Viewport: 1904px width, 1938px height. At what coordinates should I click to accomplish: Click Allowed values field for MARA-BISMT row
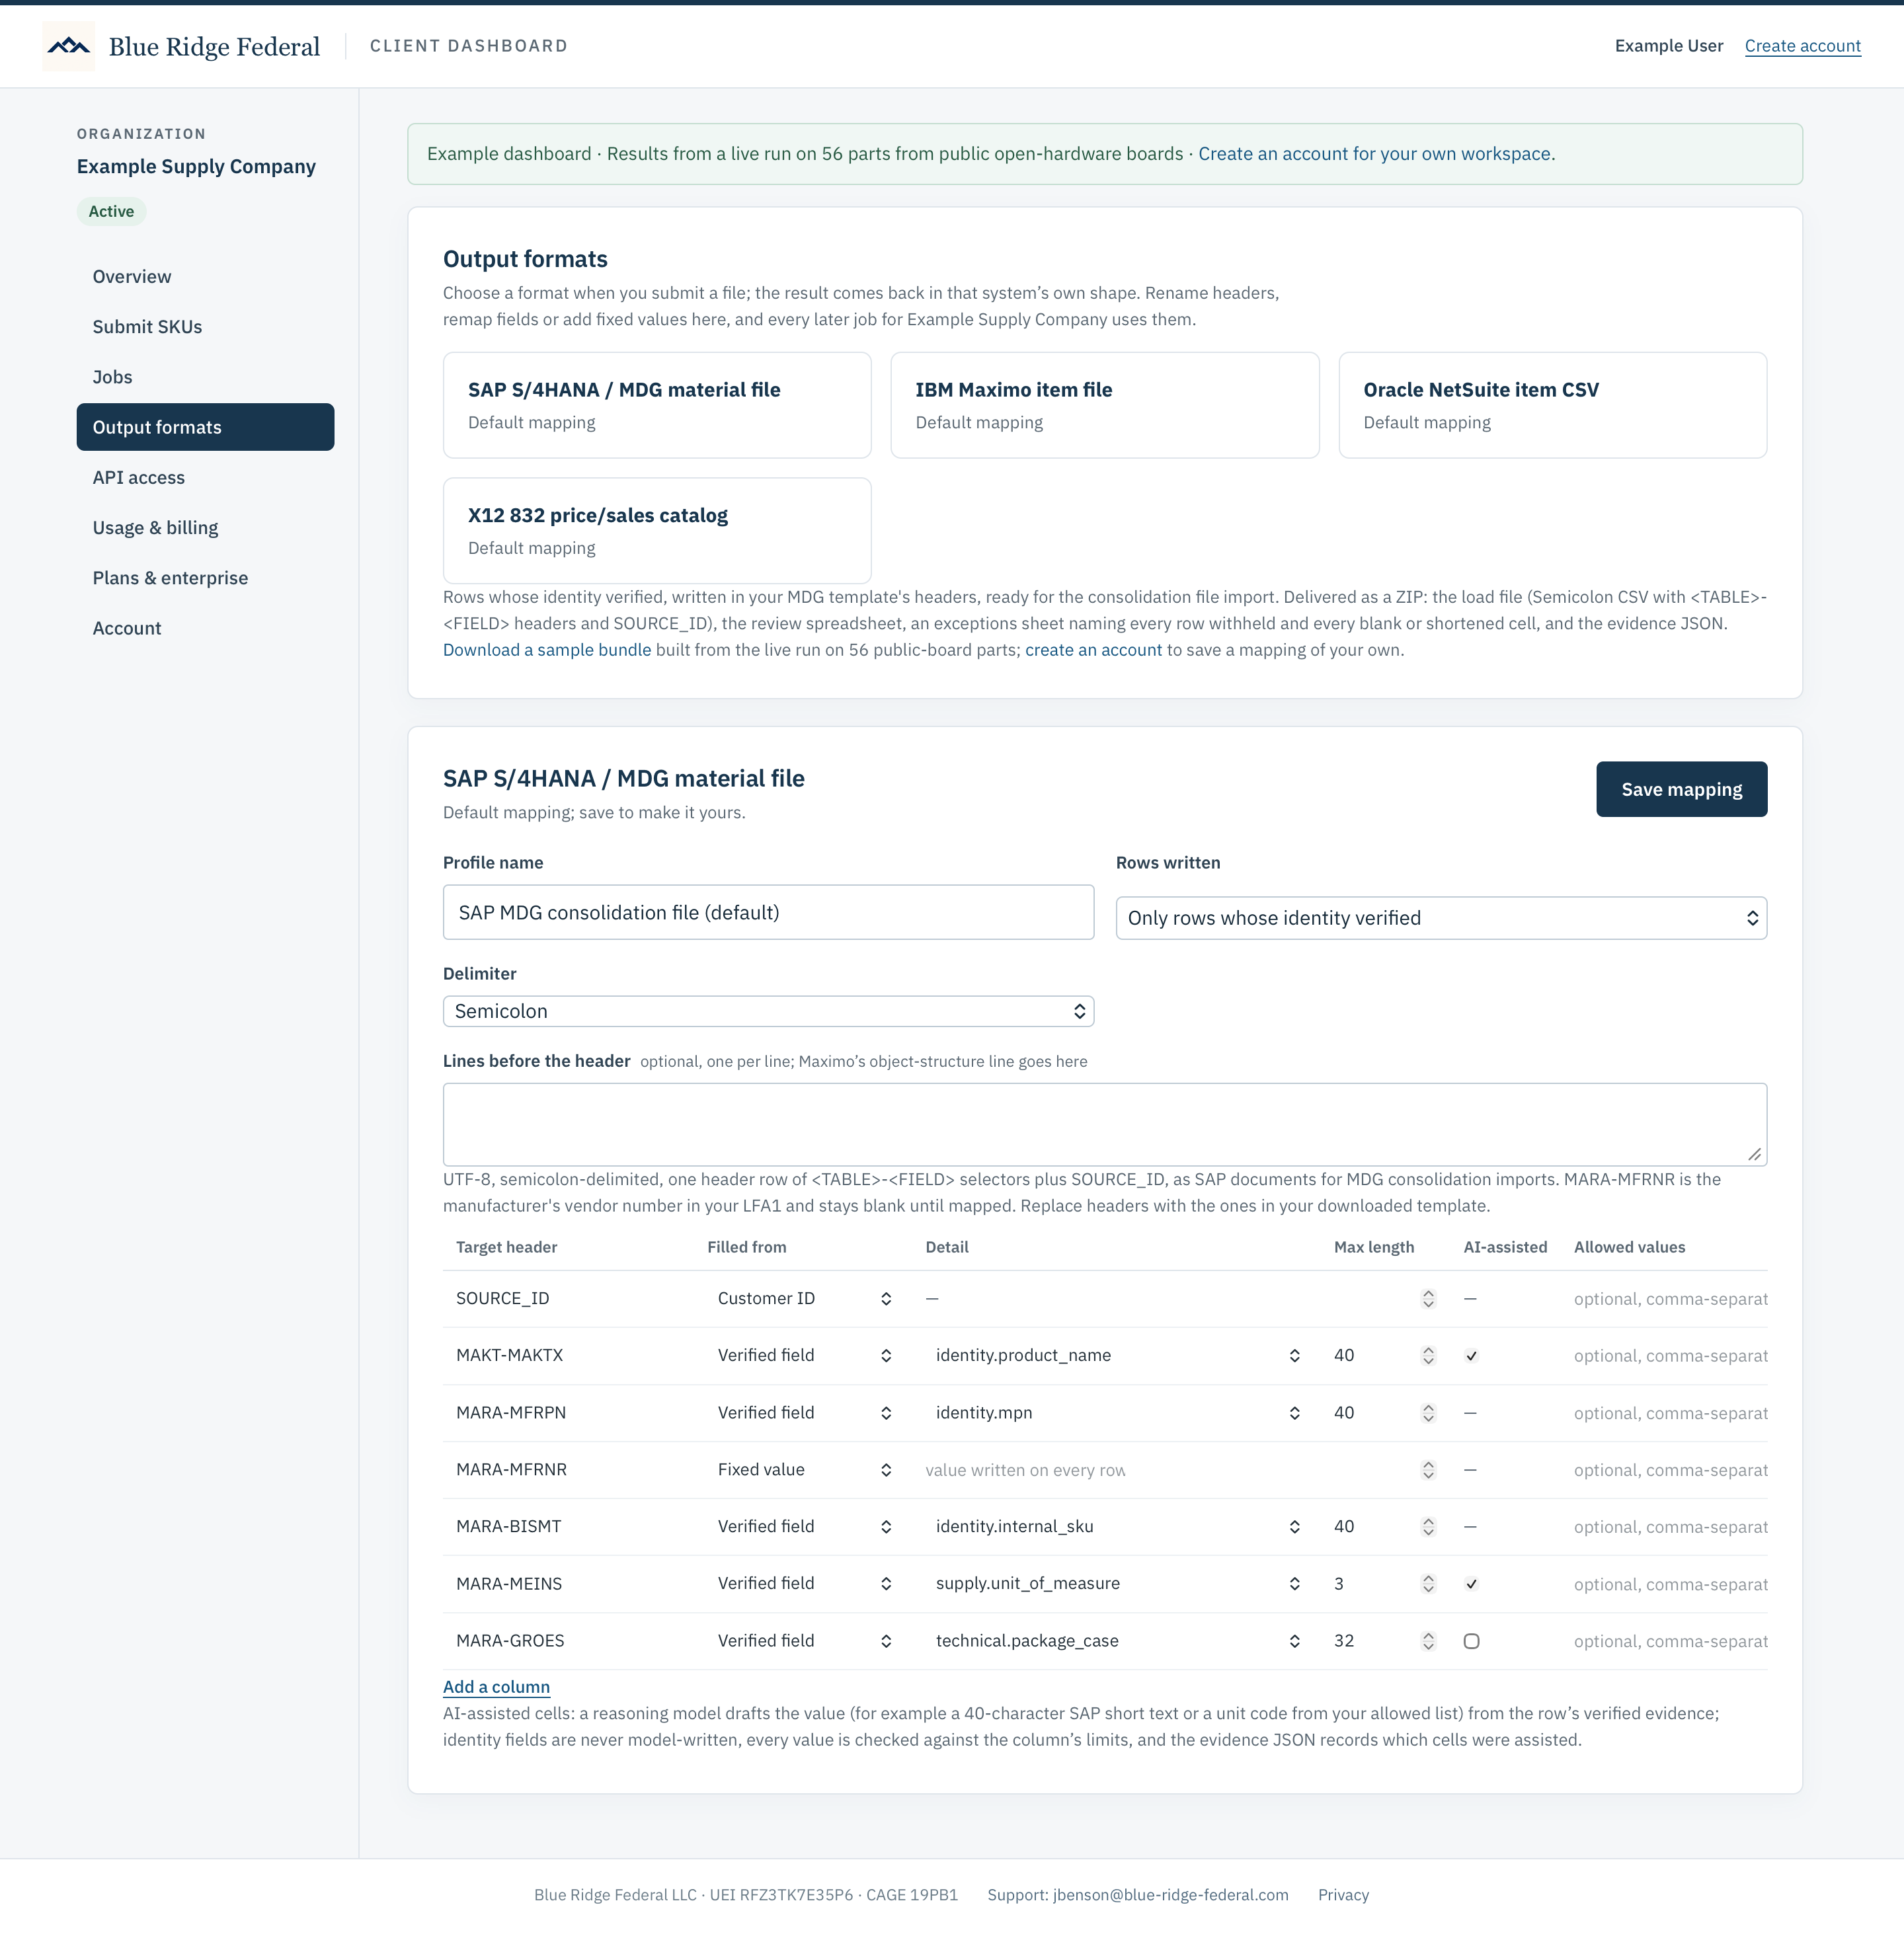(1670, 1527)
